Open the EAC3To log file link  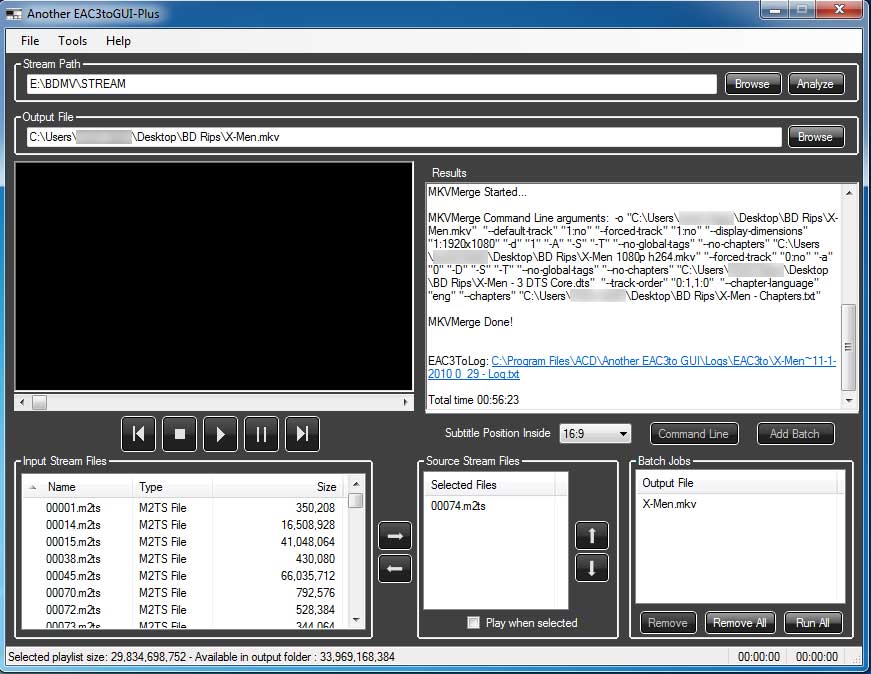coord(632,367)
